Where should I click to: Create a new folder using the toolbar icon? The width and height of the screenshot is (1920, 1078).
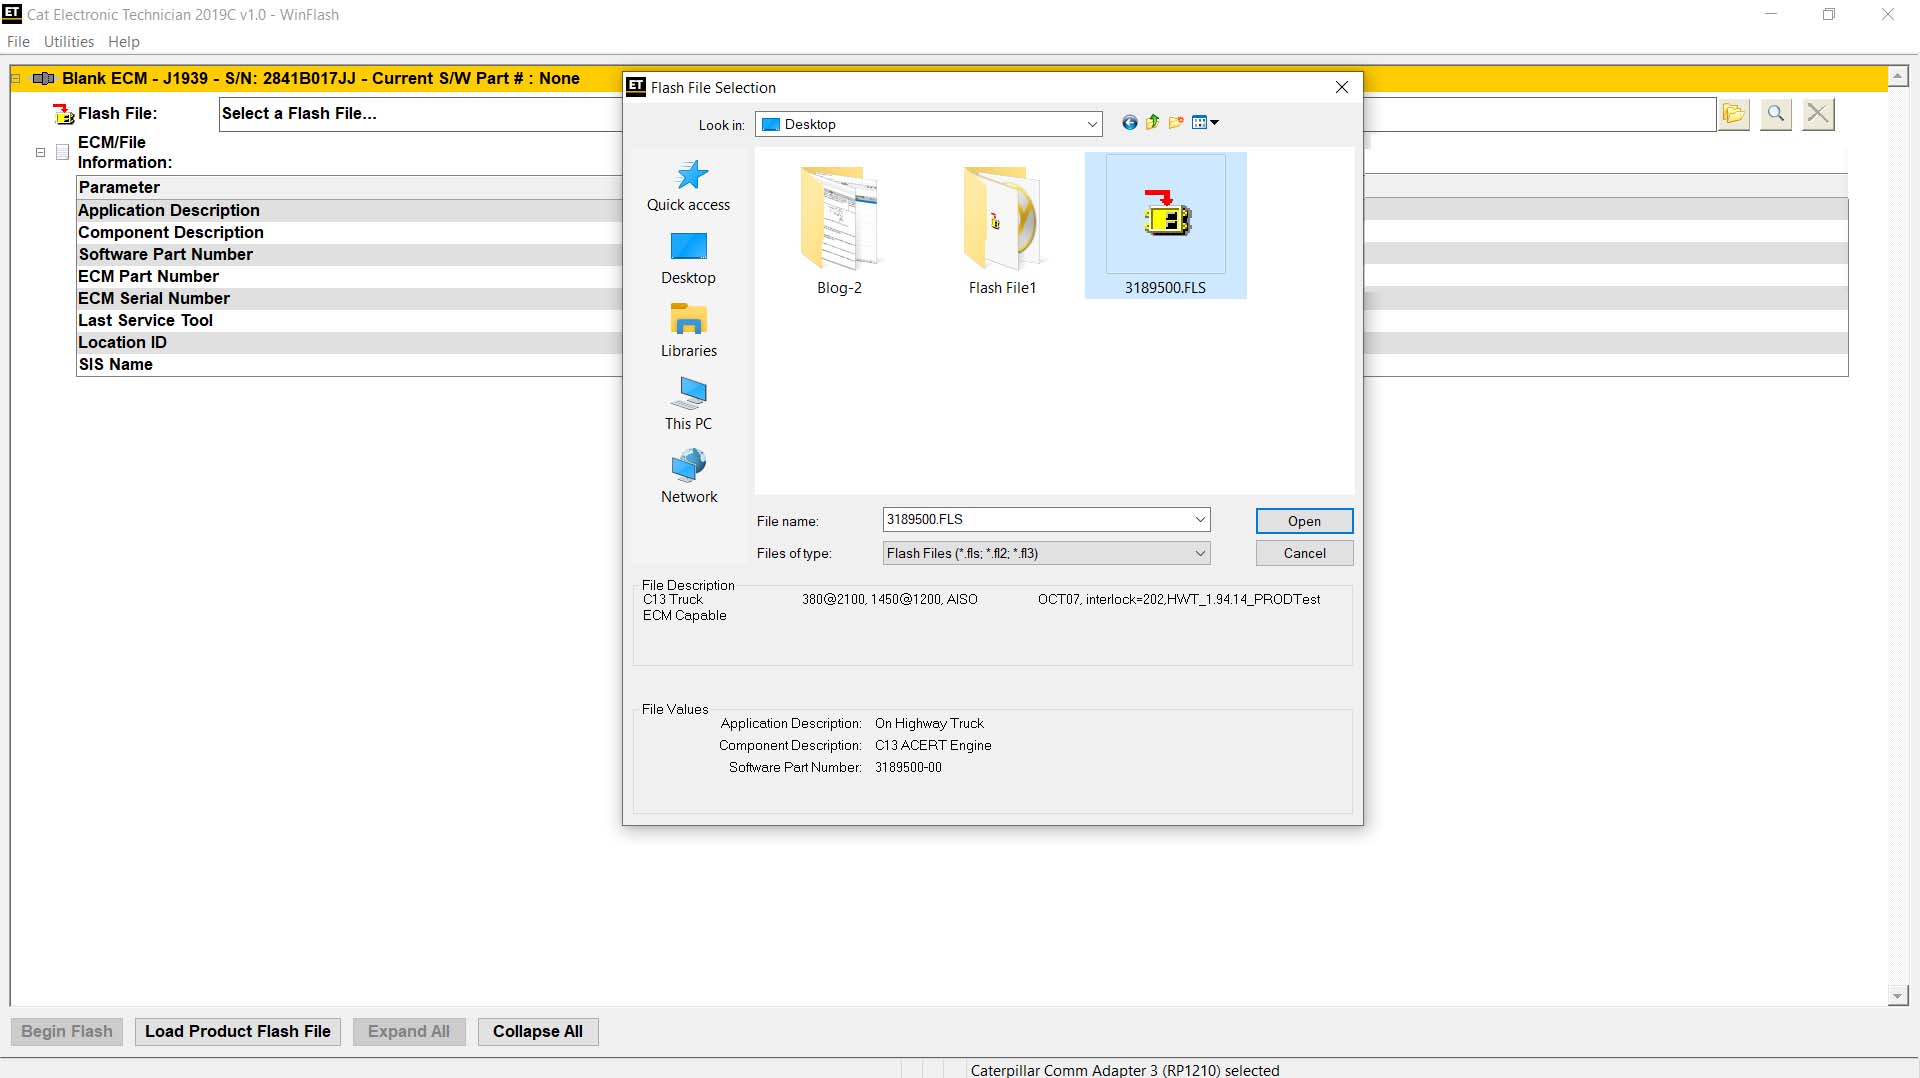pyautogui.click(x=1177, y=123)
